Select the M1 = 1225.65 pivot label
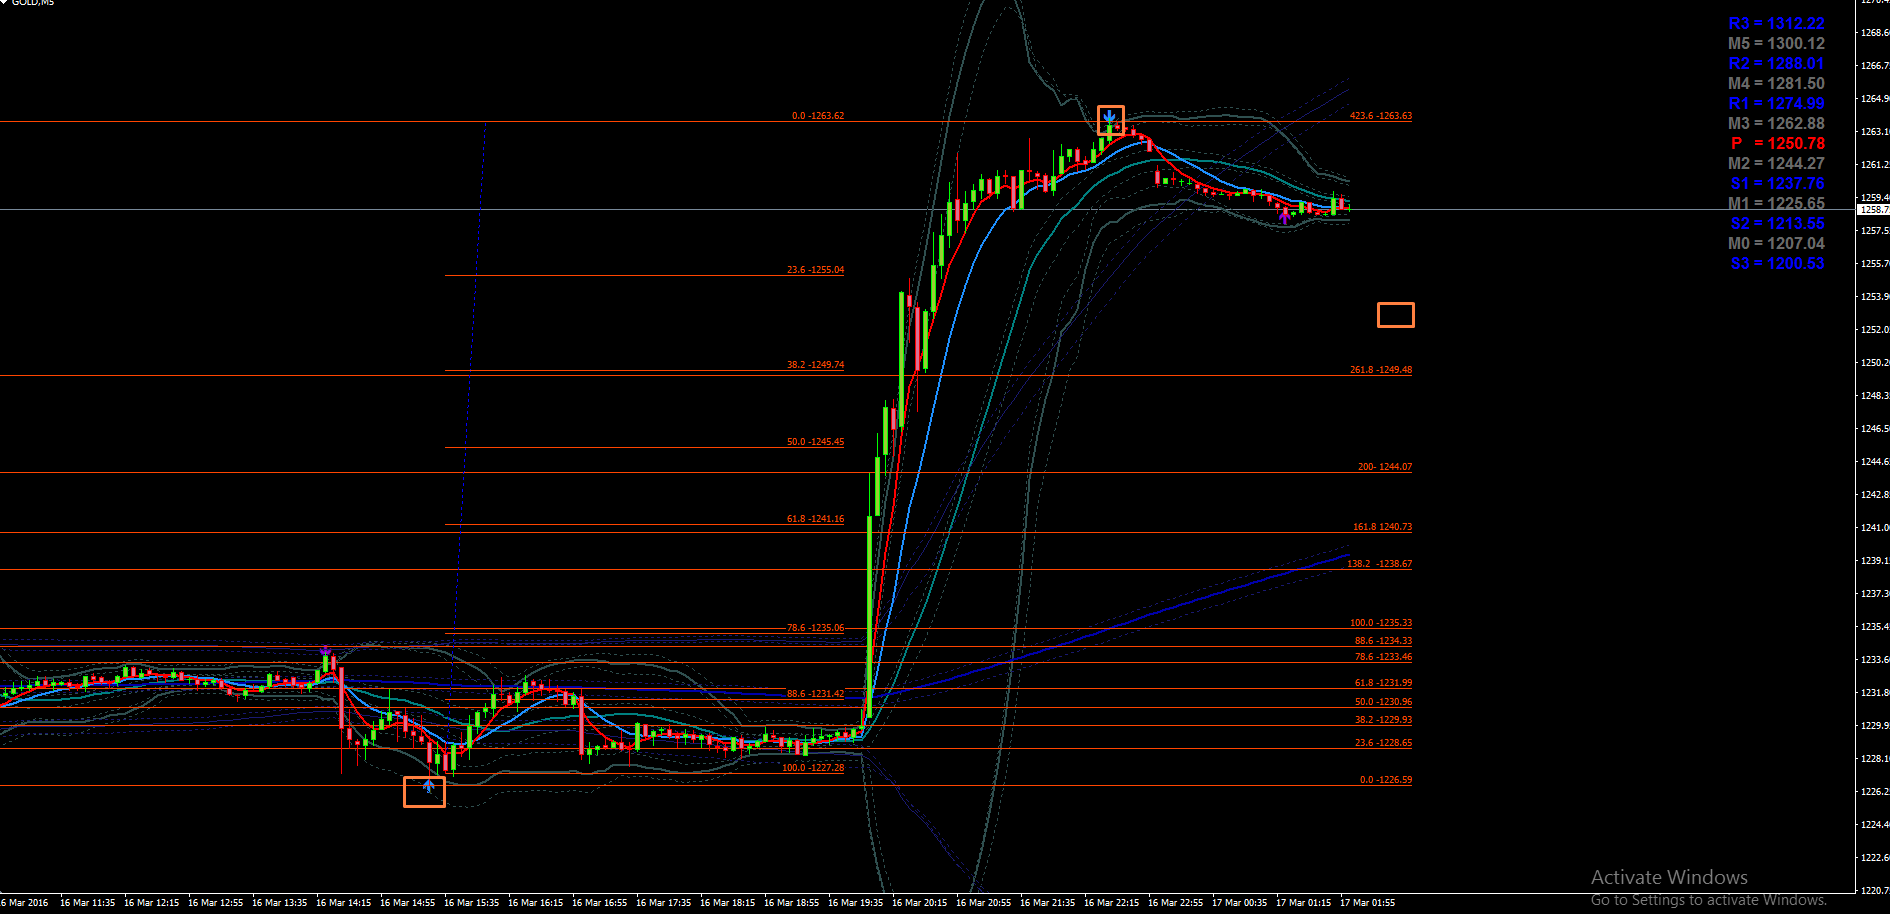Image resolution: width=1890 pixels, height=914 pixels. [1776, 204]
